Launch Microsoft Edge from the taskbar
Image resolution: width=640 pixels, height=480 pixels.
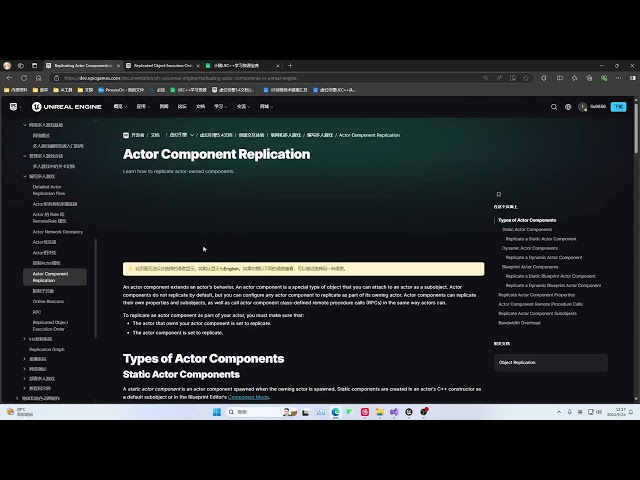[336, 412]
